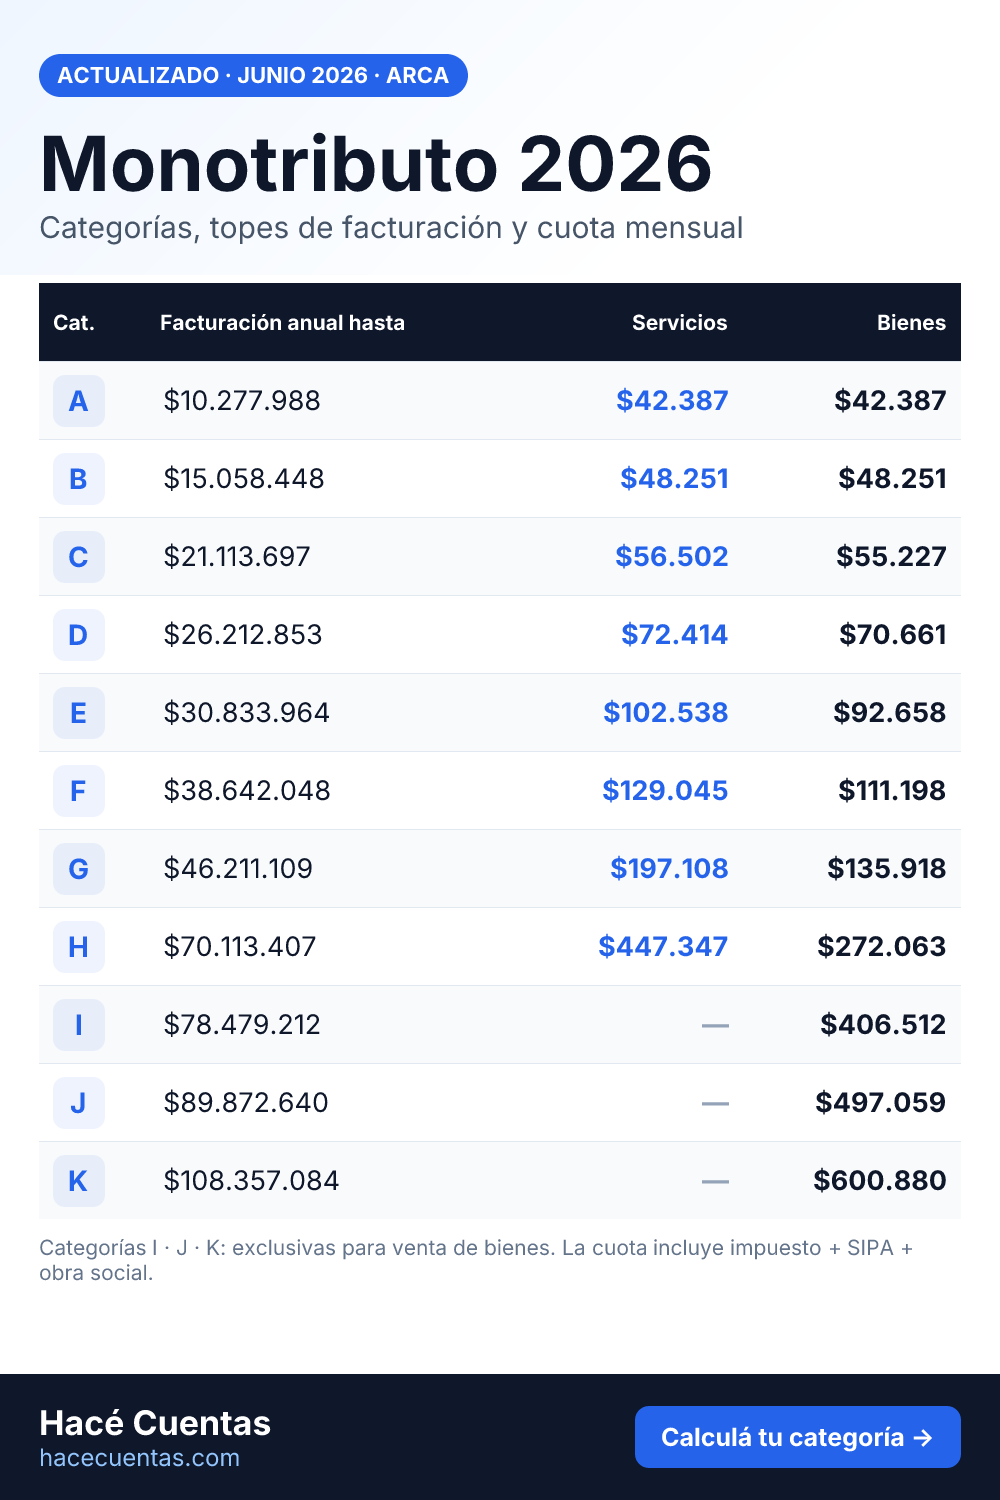Click the category E badge
Viewport: 1000px width, 1500px height.
78,713
